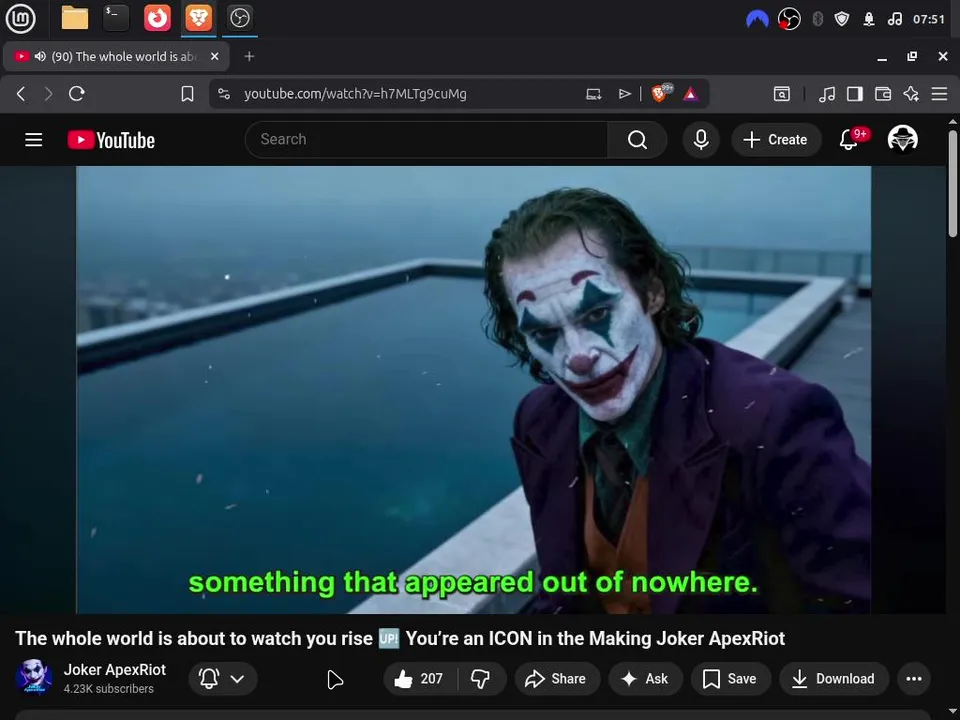Click the send/share arrow icon in address bar
Viewport: 960px width, 720px height.
[624, 94]
